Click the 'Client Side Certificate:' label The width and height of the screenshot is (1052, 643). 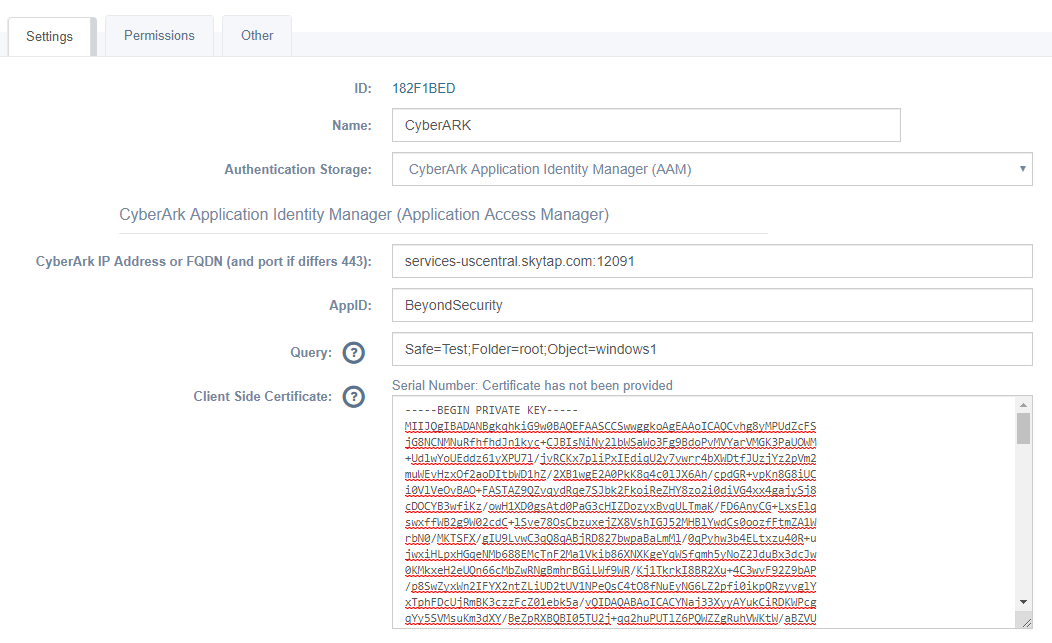click(x=262, y=397)
